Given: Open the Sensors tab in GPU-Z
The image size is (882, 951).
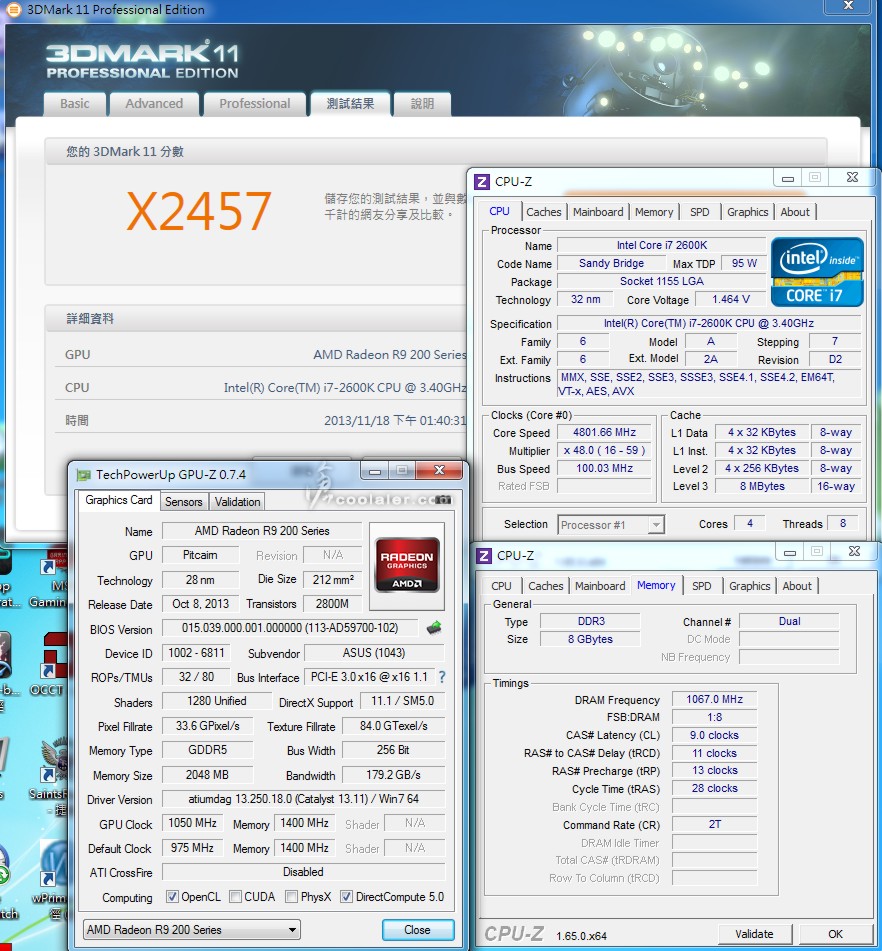Looking at the screenshot, I should pyautogui.click(x=183, y=502).
